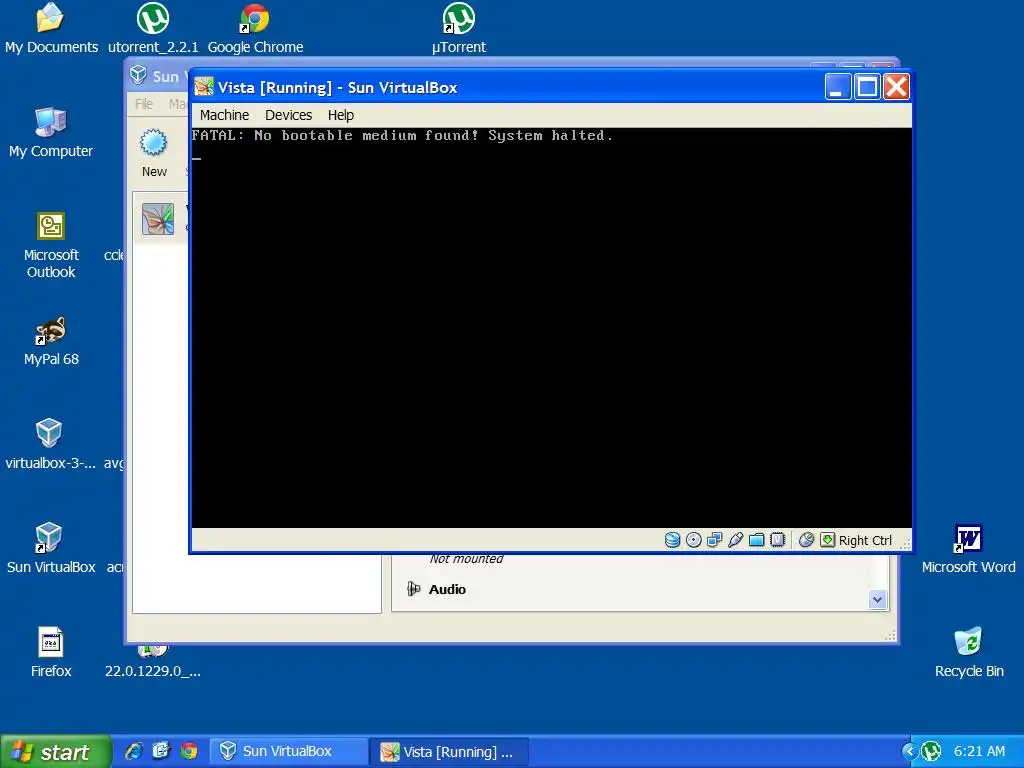The width and height of the screenshot is (1024, 768).
Task: Launch Internet Explorer from the quick launch bar
Action: (134, 752)
